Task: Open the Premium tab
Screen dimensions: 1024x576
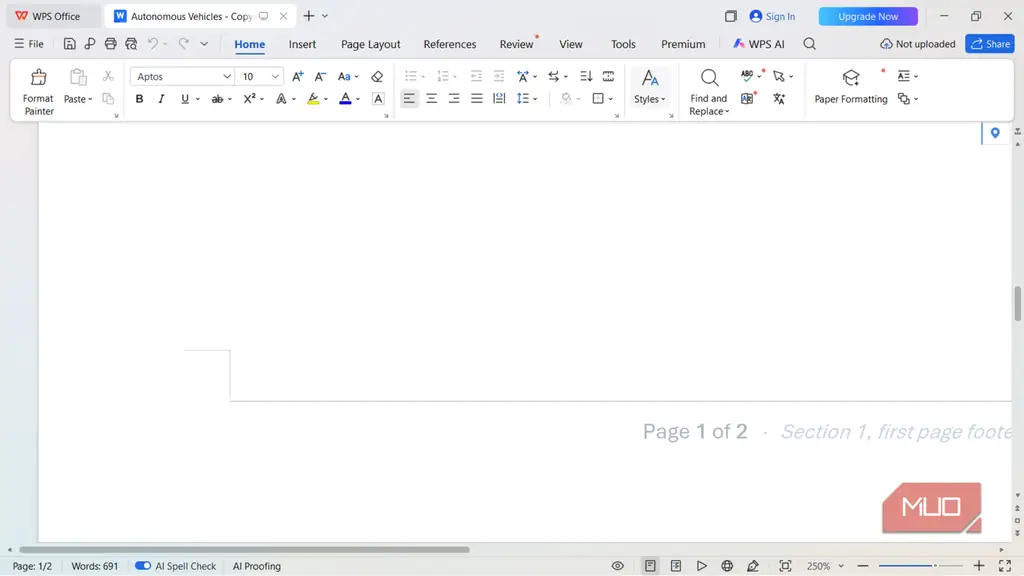Action: (683, 44)
